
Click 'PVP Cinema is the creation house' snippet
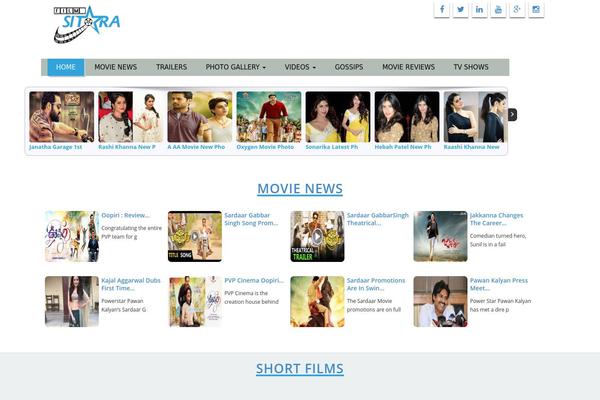(x=251, y=297)
